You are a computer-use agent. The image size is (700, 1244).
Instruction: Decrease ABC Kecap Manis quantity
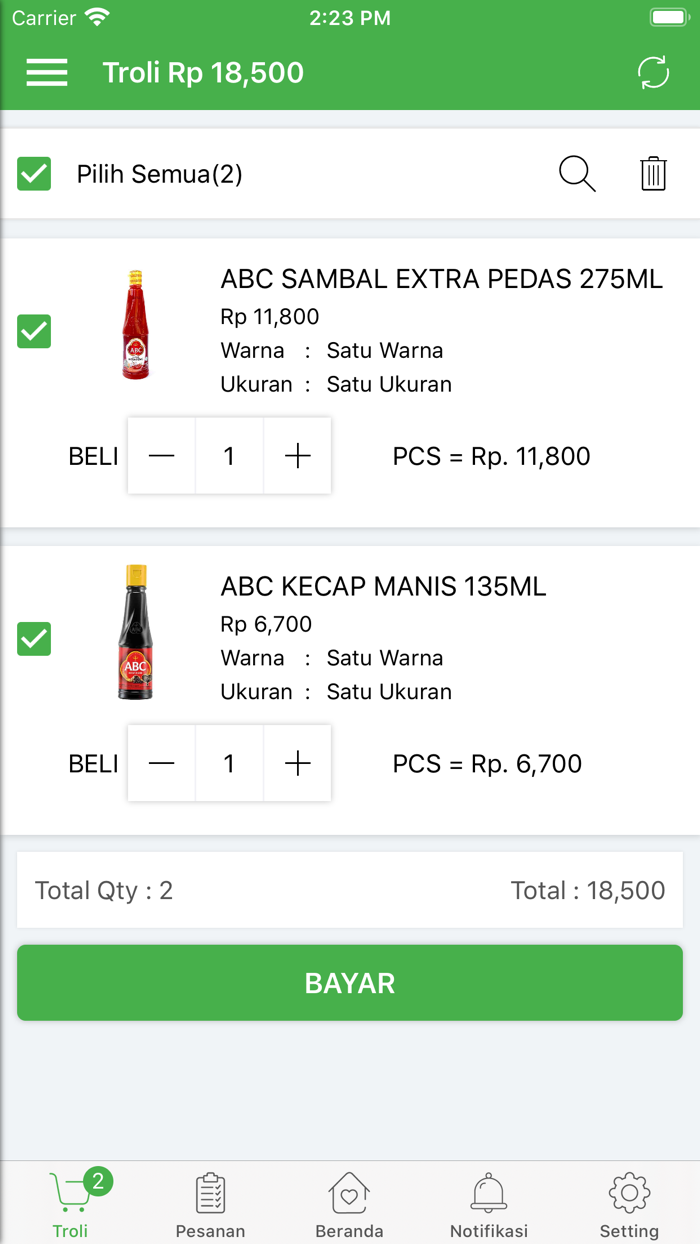click(x=161, y=764)
